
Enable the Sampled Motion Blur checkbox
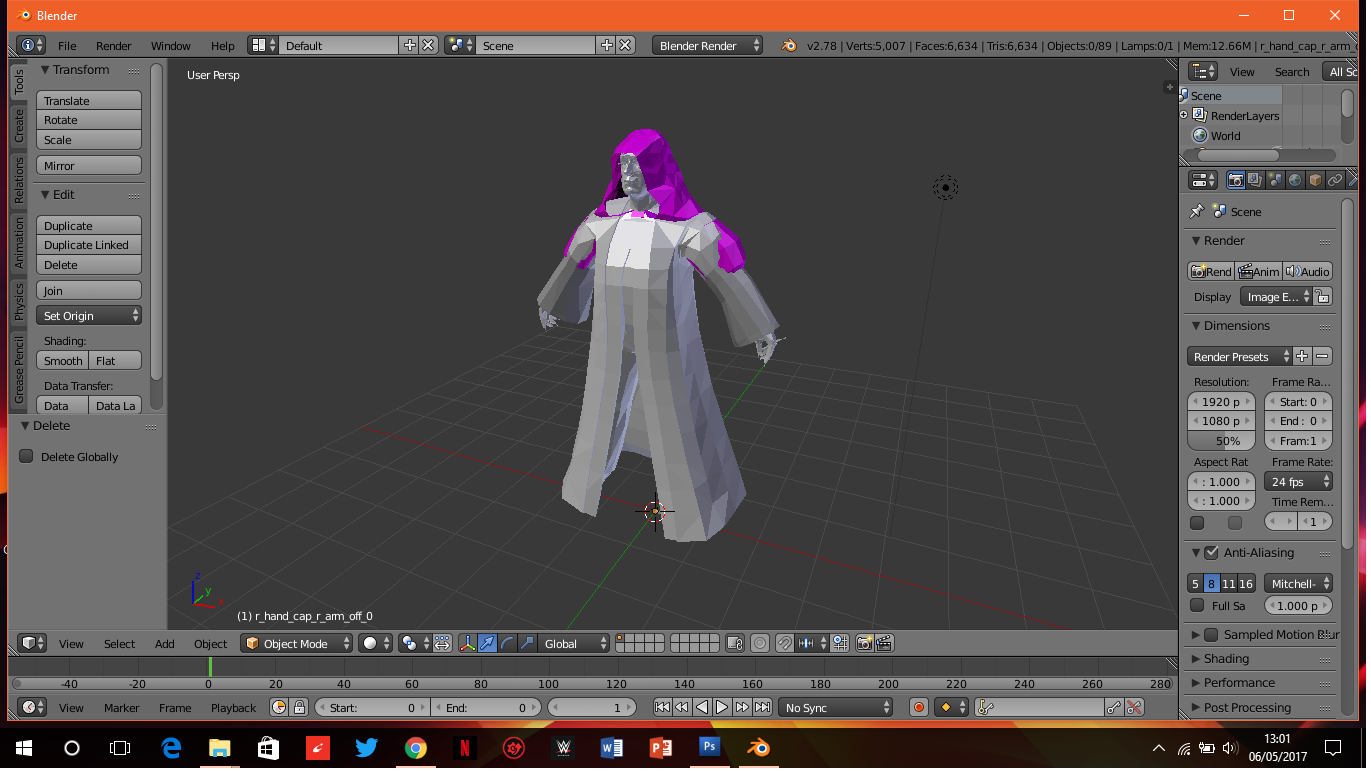[x=1211, y=635]
